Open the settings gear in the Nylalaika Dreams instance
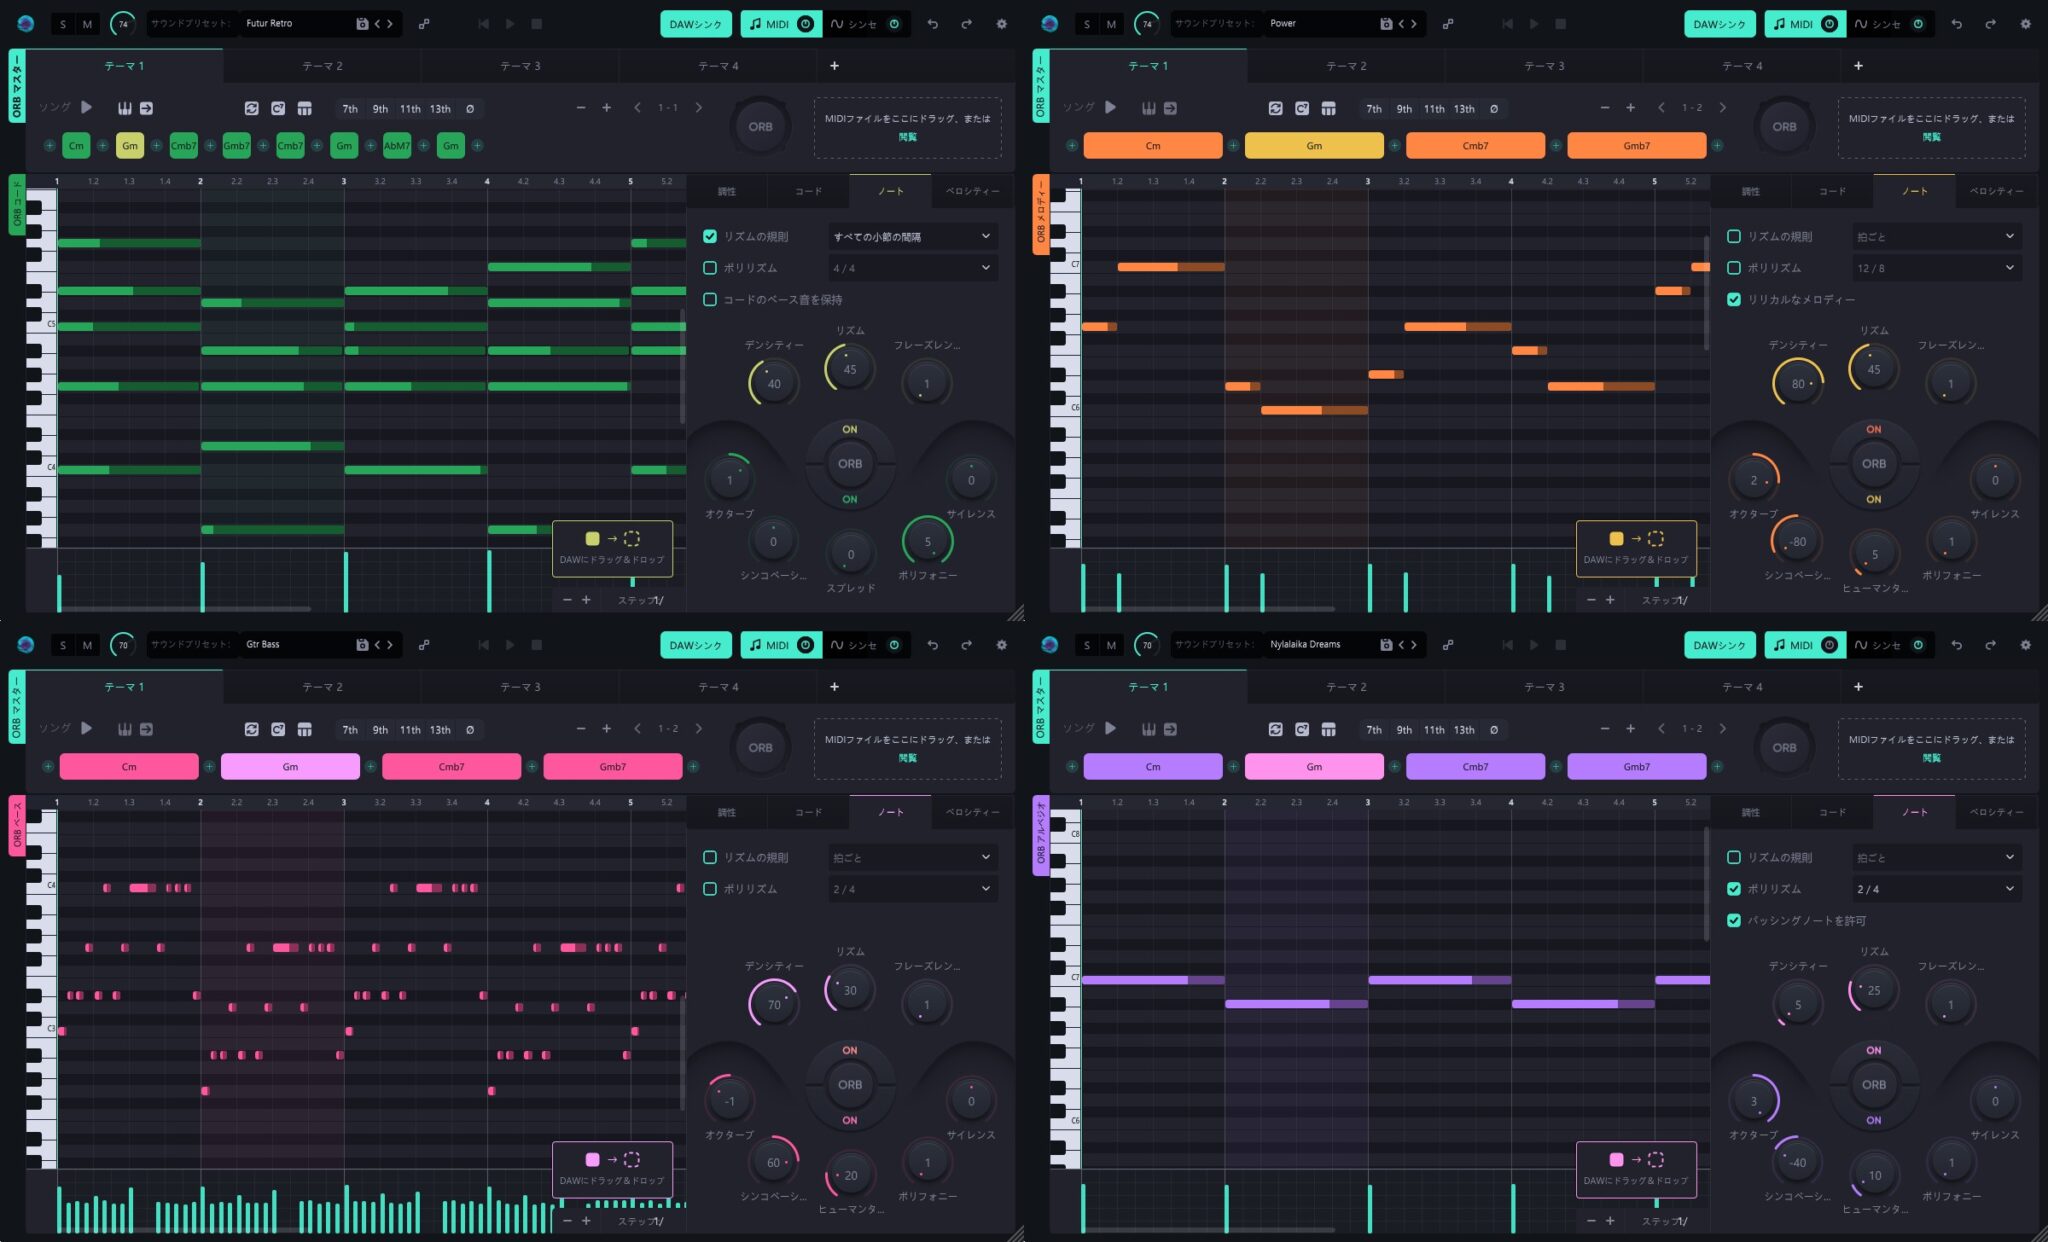Screen dimensions: 2048x1242 pos(2026,645)
